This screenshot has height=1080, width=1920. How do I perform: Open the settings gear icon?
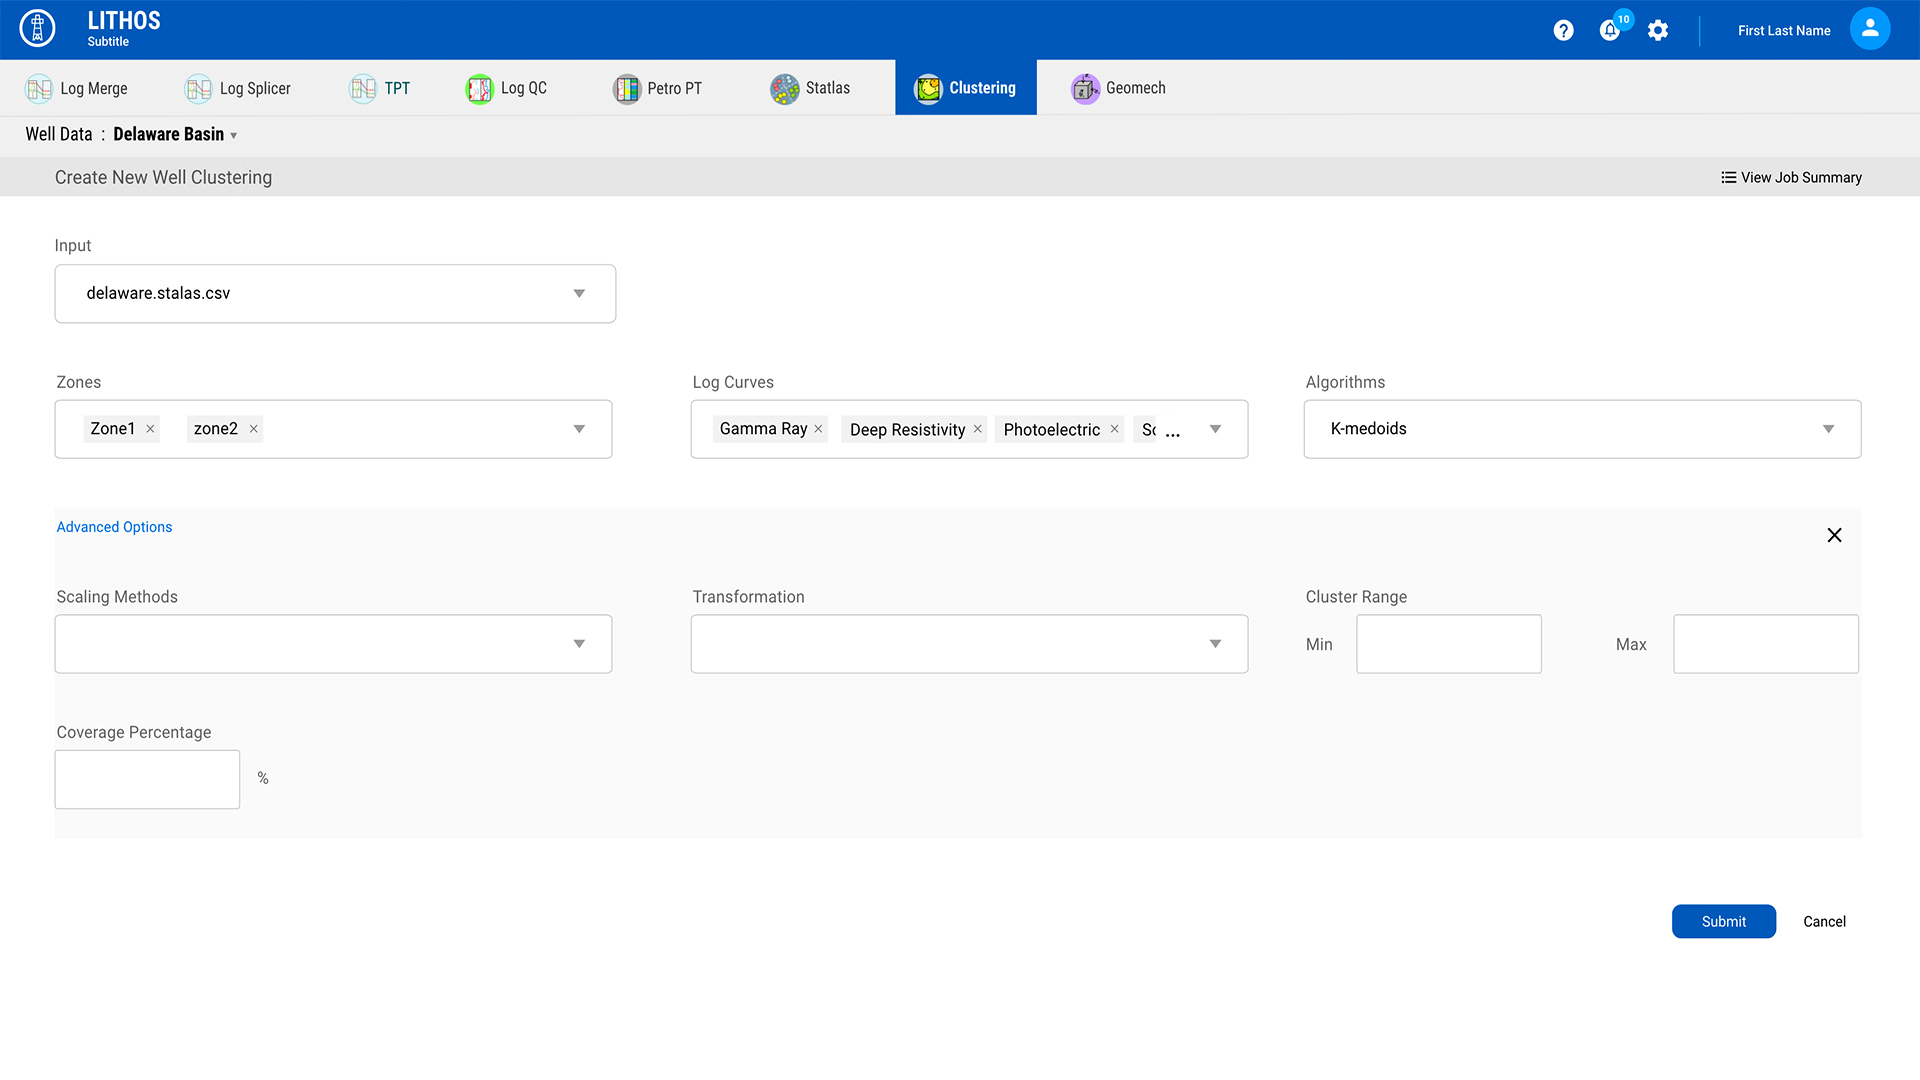pyautogui.click(x=1658, y=31)
